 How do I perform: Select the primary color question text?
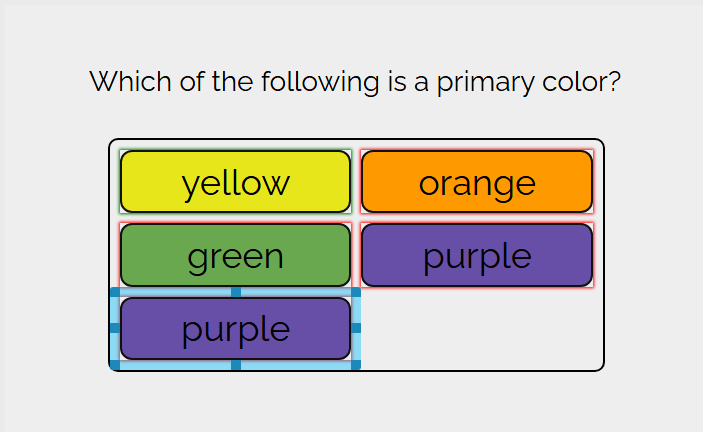click(x=355, y=82)
